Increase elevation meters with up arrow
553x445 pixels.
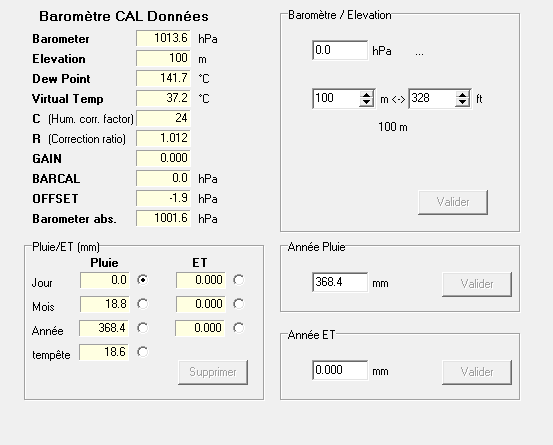point(366,95)
